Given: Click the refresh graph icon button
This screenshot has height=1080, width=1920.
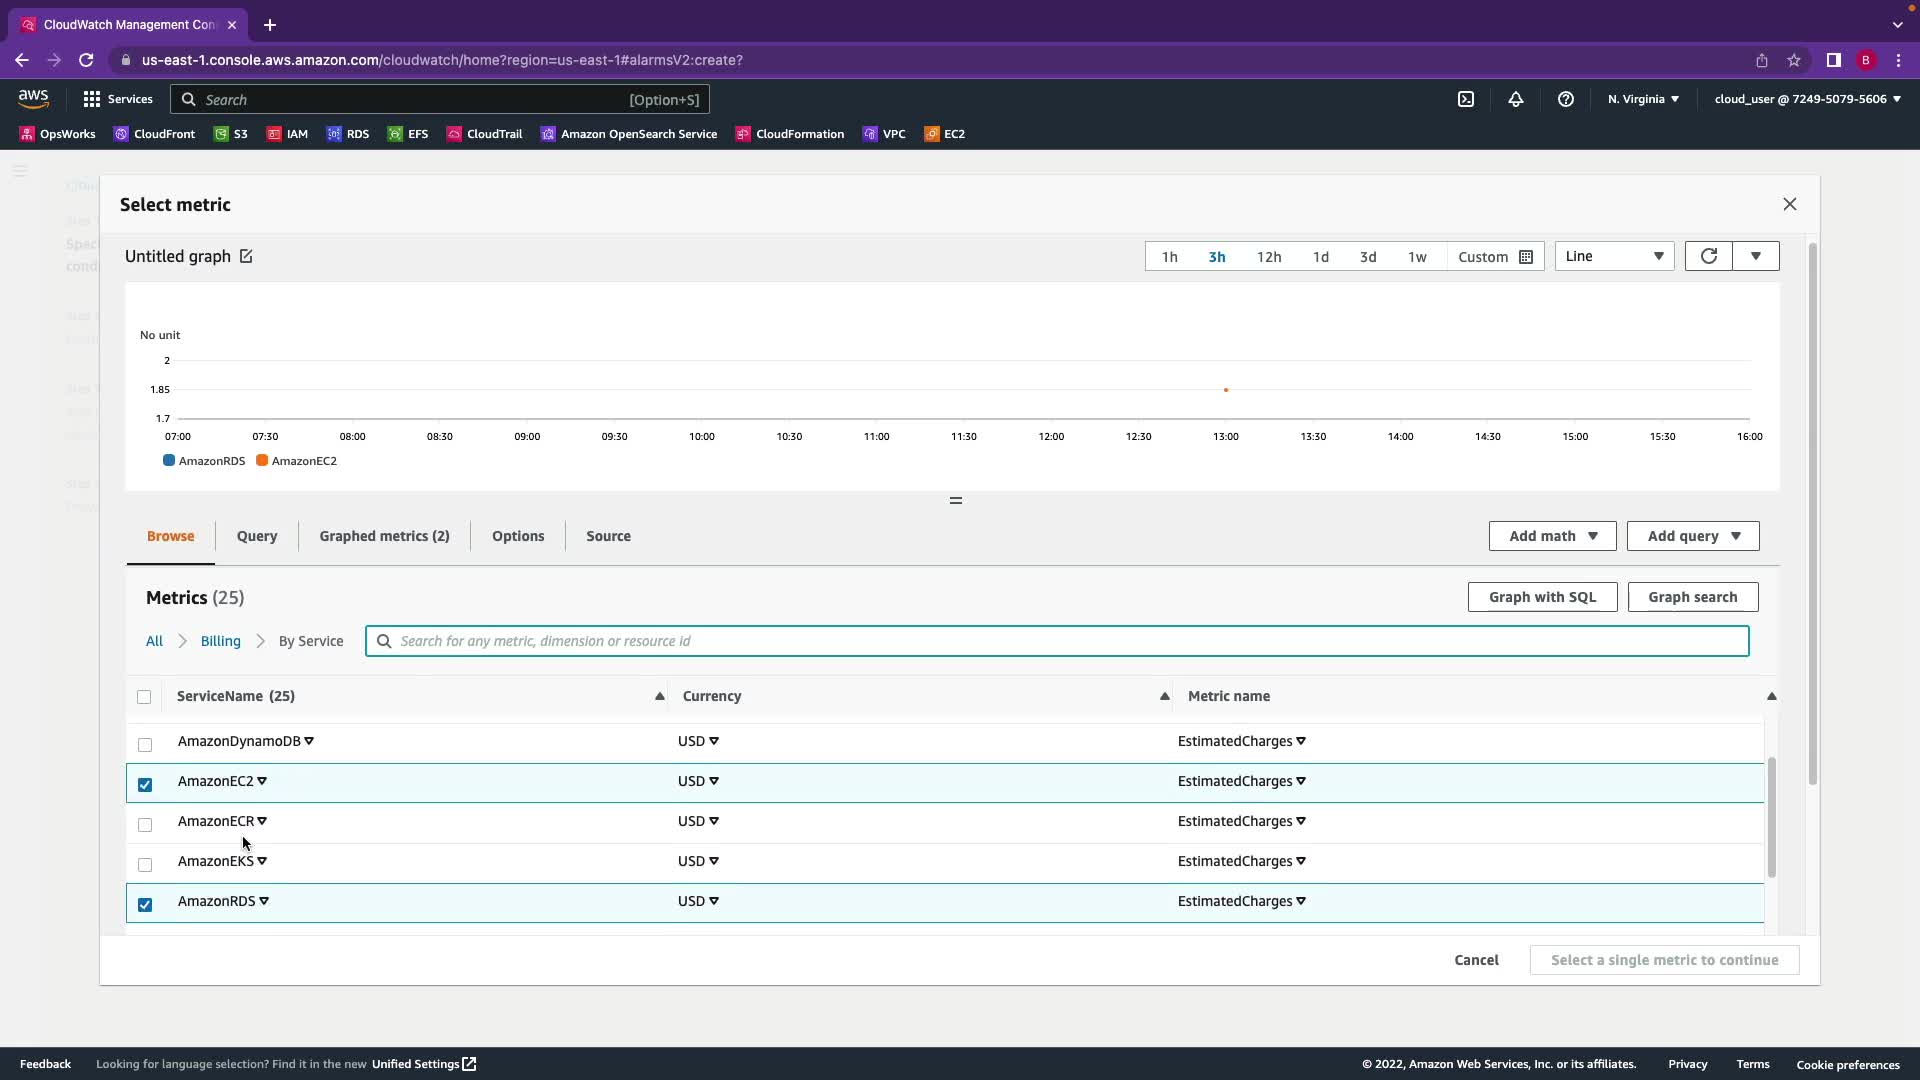Looking at the screenshot, I should [1708, 257].
